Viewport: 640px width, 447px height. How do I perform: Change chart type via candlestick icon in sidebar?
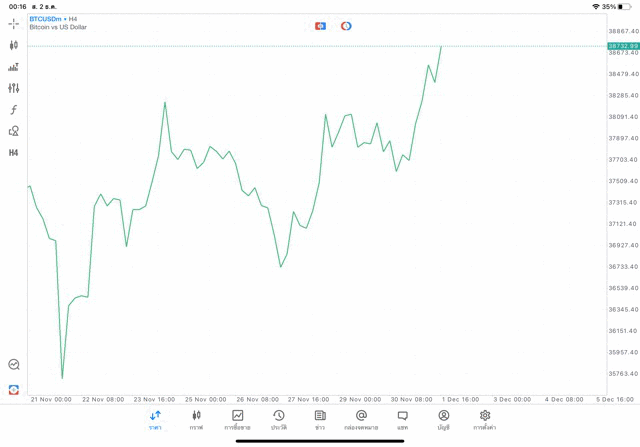(14, 45)
